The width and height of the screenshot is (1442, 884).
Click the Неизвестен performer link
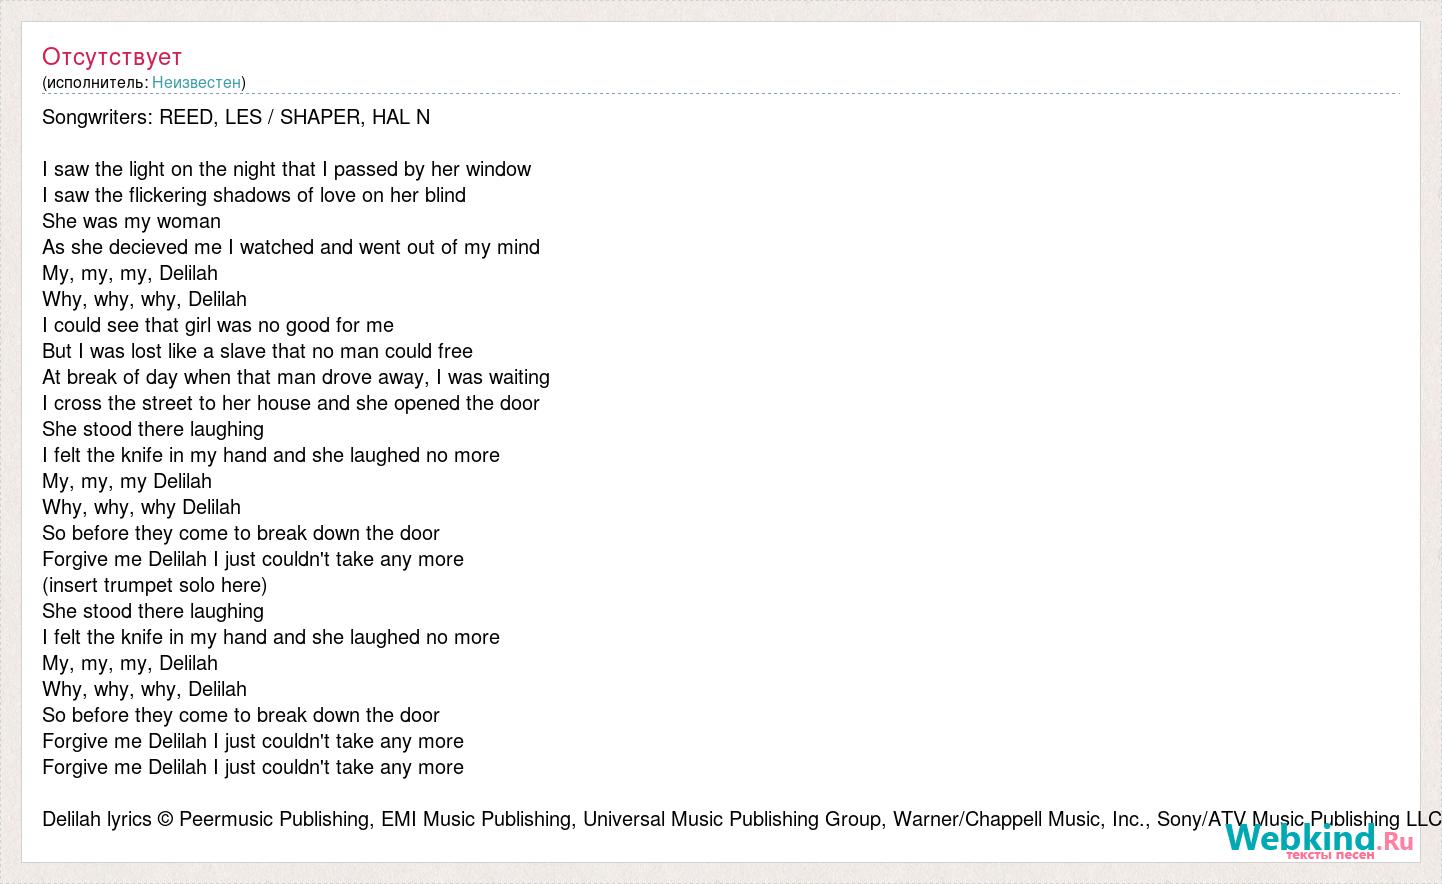pyautogui.click(x=196, y=83)
